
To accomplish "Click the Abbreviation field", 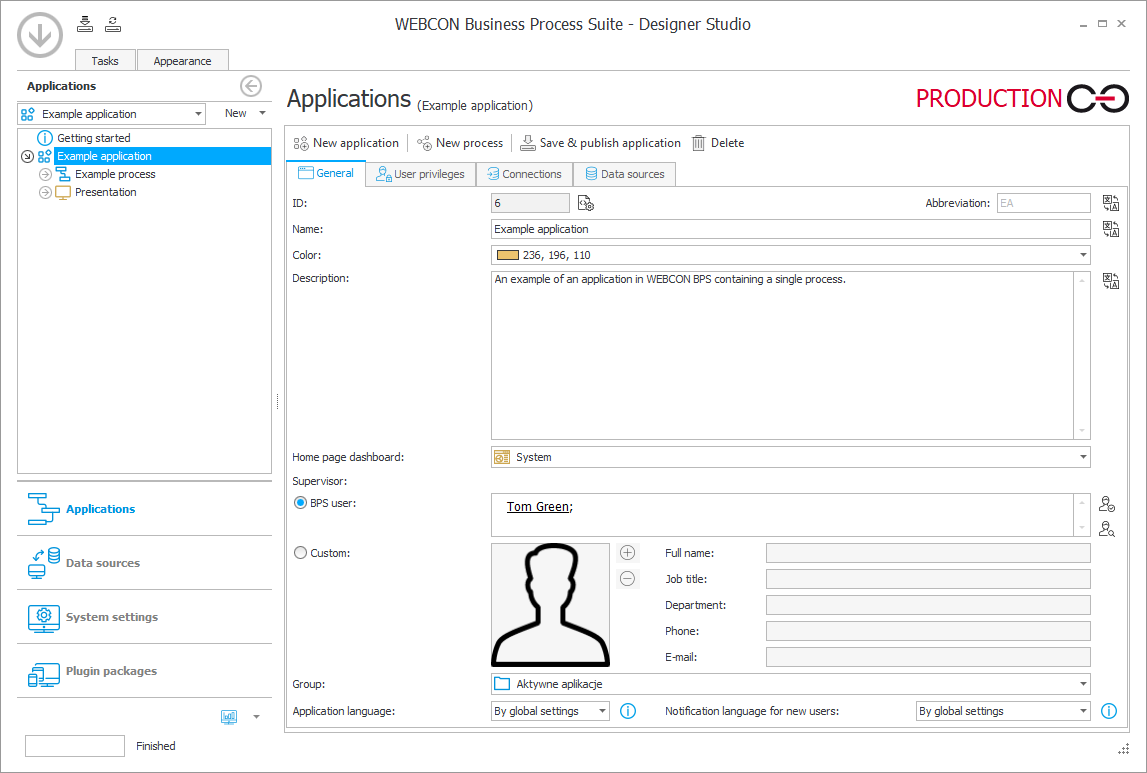I will coord(1043,203).
